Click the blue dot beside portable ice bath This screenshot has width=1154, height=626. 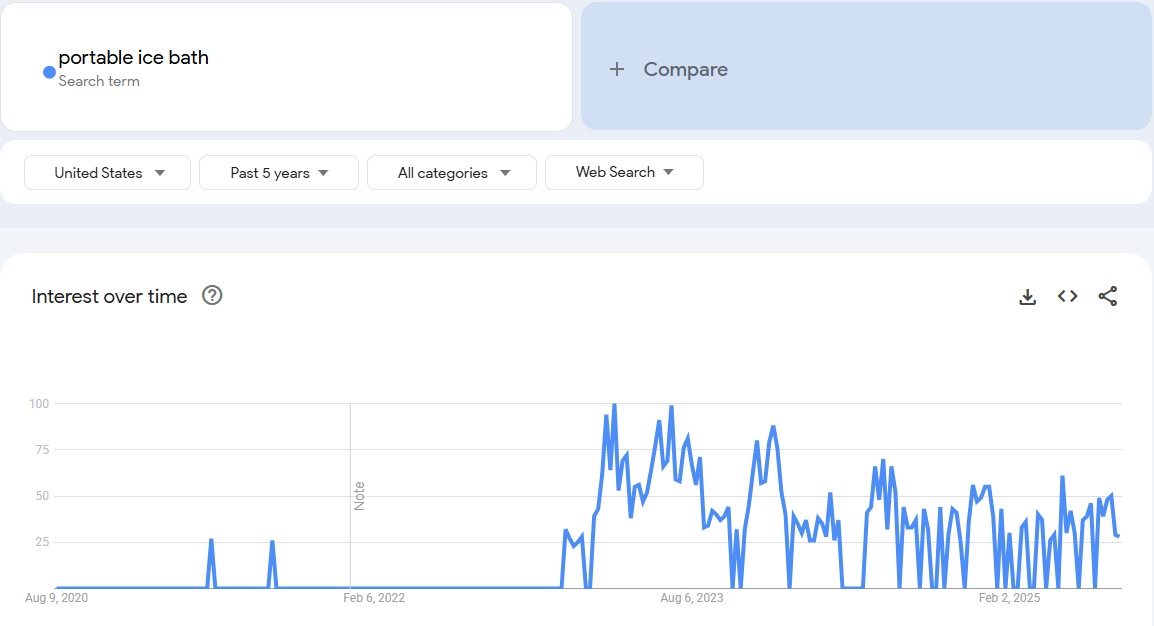(48, 71)
